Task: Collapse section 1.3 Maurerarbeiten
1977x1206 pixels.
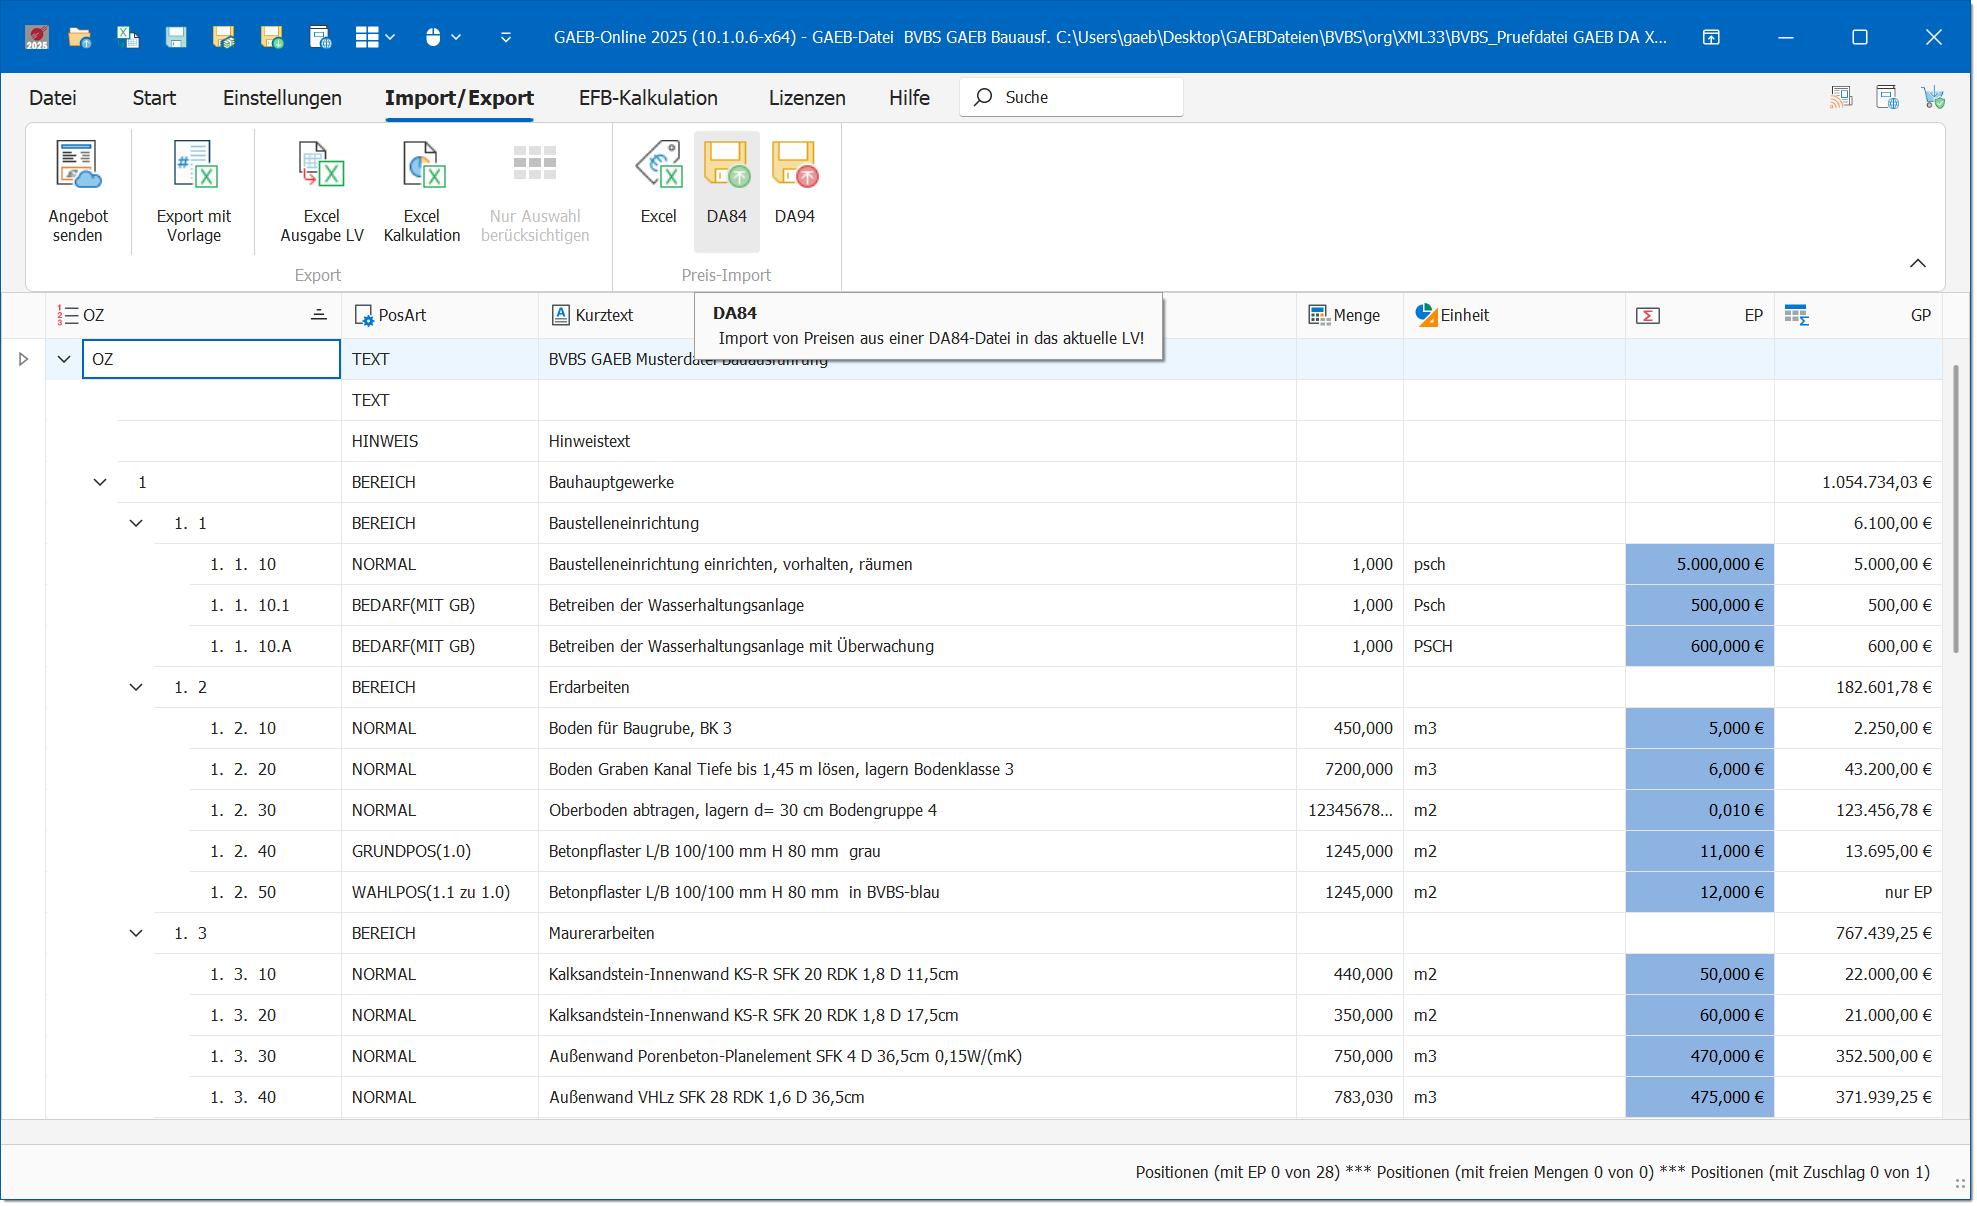Action: click(136, 933)
